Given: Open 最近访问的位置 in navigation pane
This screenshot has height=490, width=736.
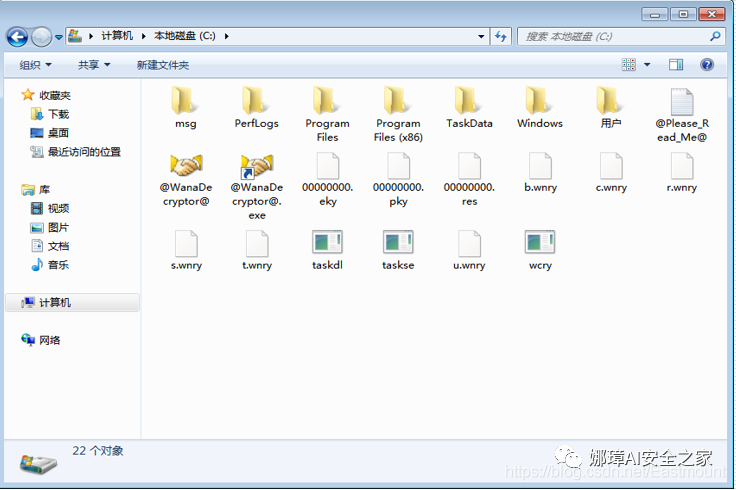Looking at the screenshot, I should coord(75,152).
